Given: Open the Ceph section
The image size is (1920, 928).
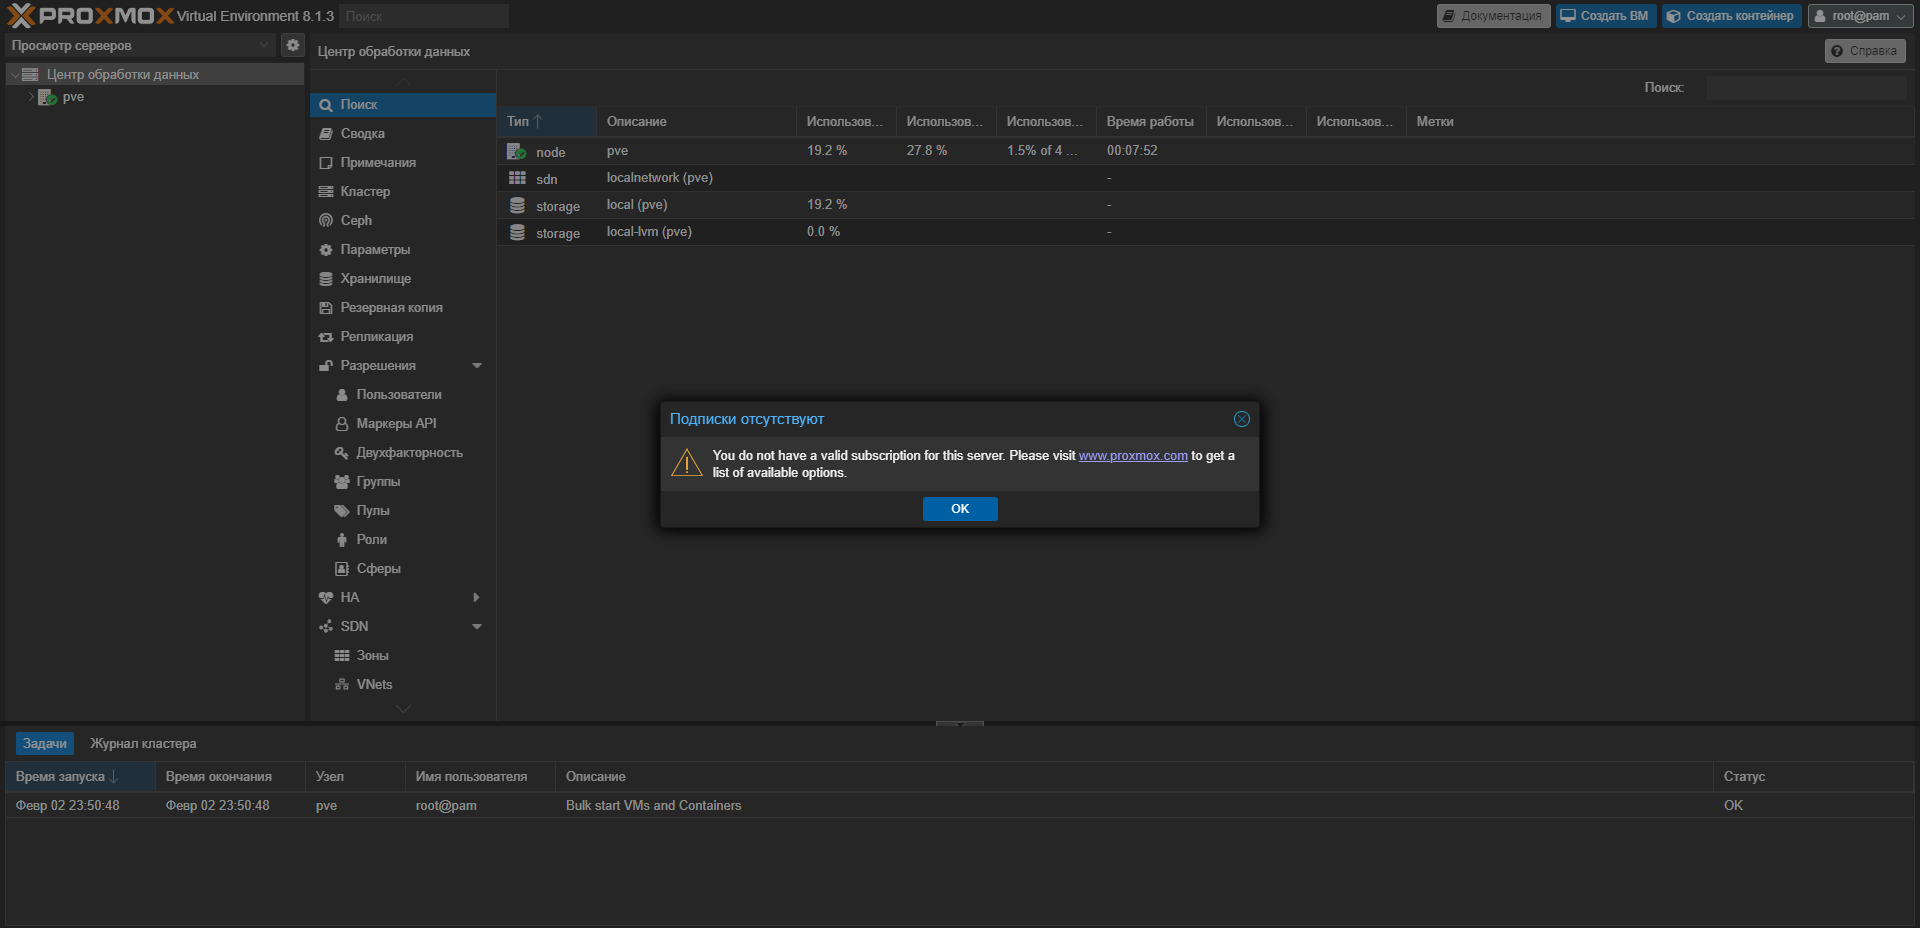Looking at the screenshot, I should click(403, 220).
